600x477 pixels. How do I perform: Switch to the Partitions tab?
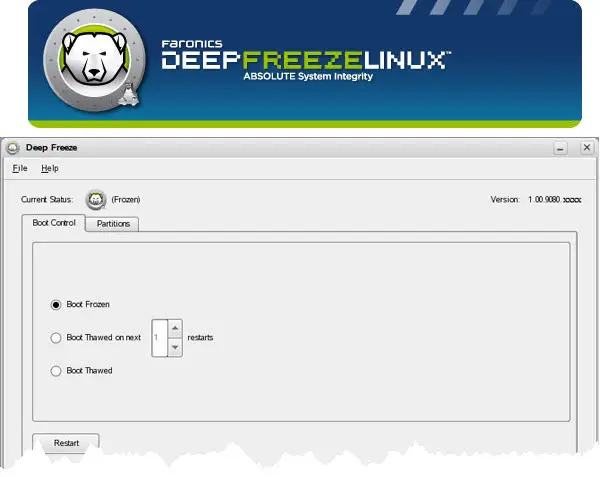click(113, 224)
